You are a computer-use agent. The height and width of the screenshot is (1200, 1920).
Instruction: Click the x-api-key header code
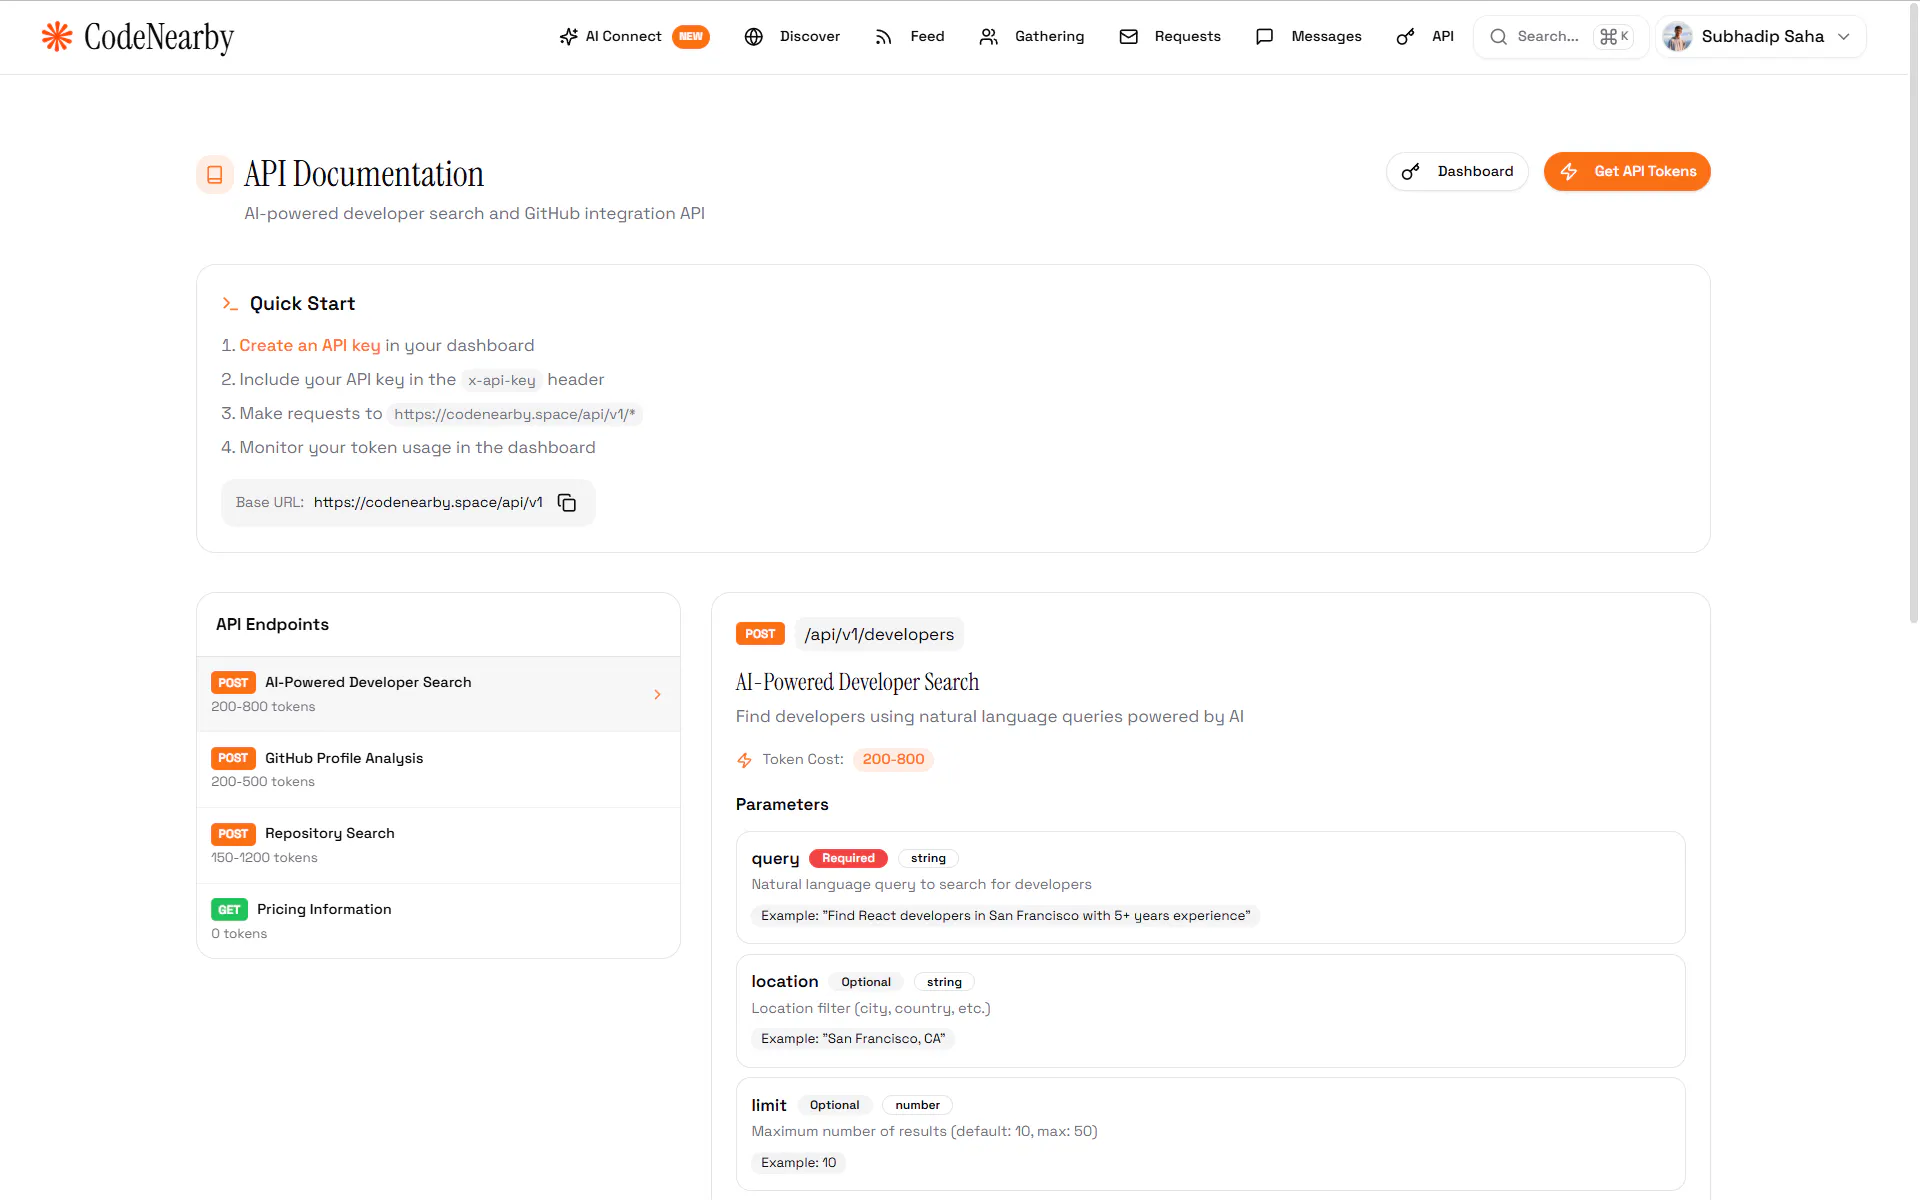point(502,381)
